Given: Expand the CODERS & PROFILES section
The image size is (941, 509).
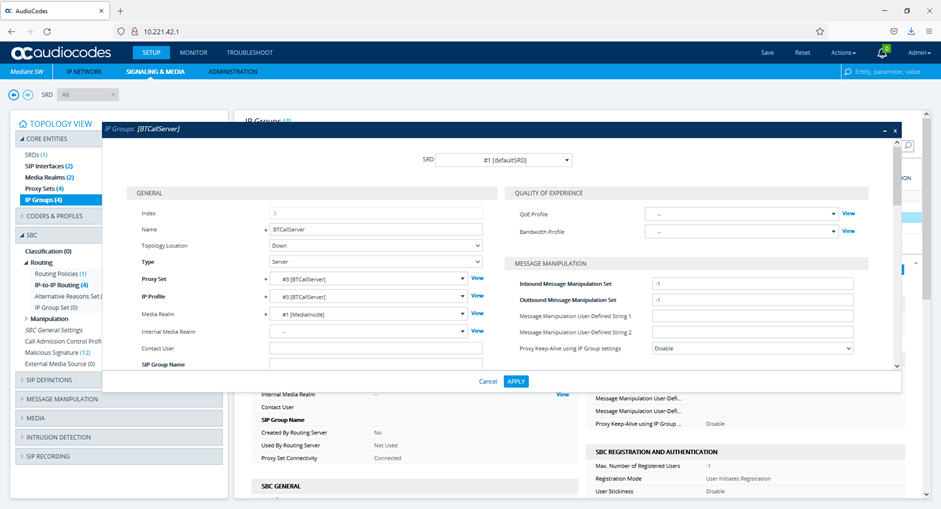Looking at the screenshot, I should [59, 216].
